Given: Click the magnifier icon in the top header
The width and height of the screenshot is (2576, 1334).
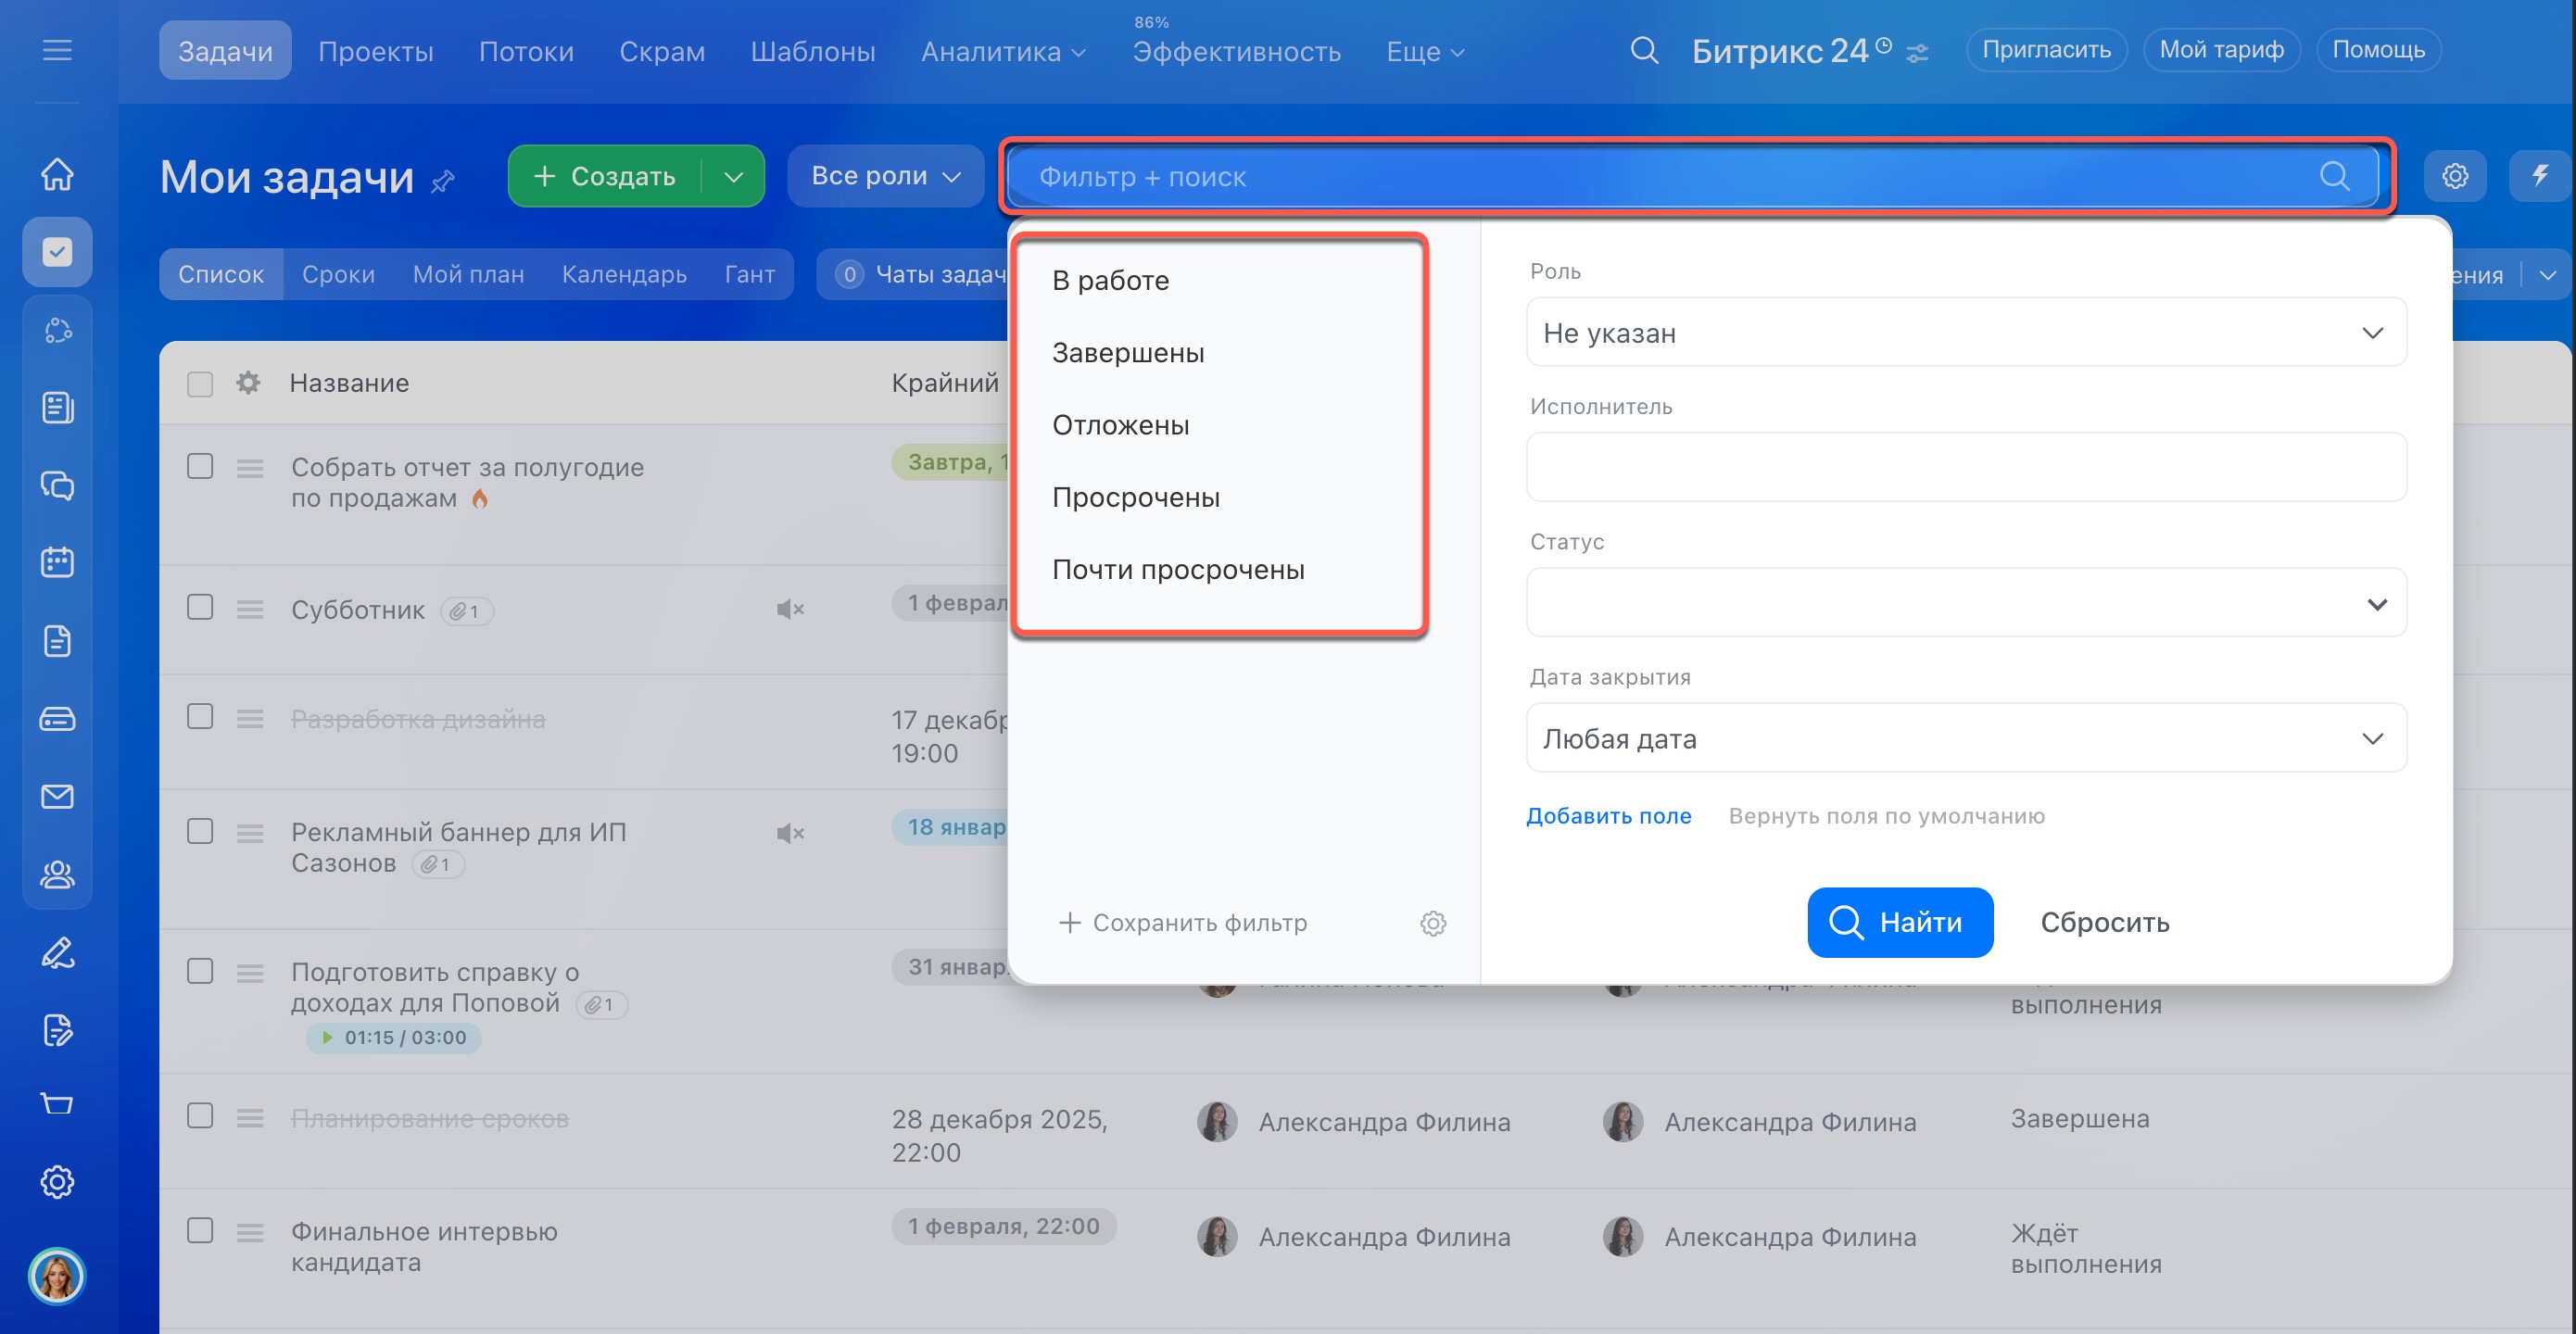Looking at the screenshot, I should (1644, 50).
